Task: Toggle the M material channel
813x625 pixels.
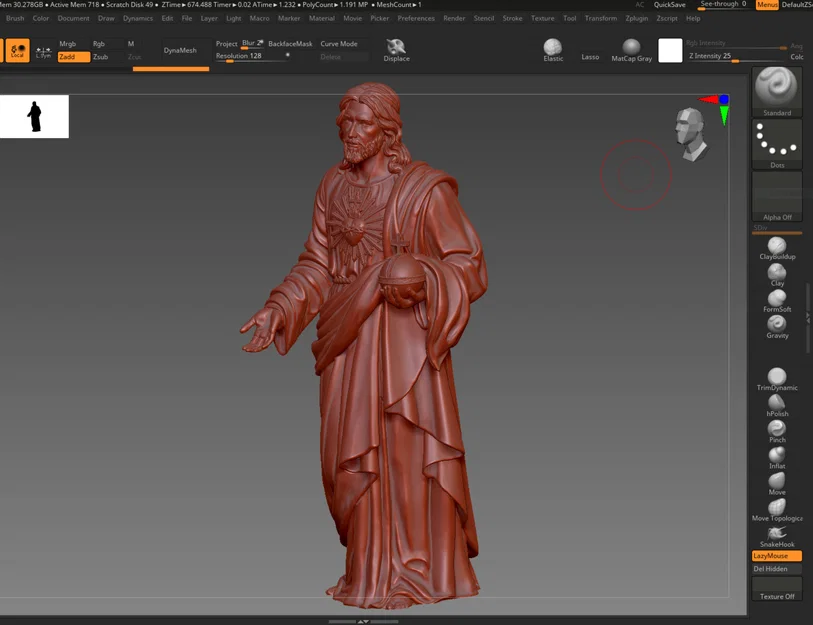Action: point(131,44)
